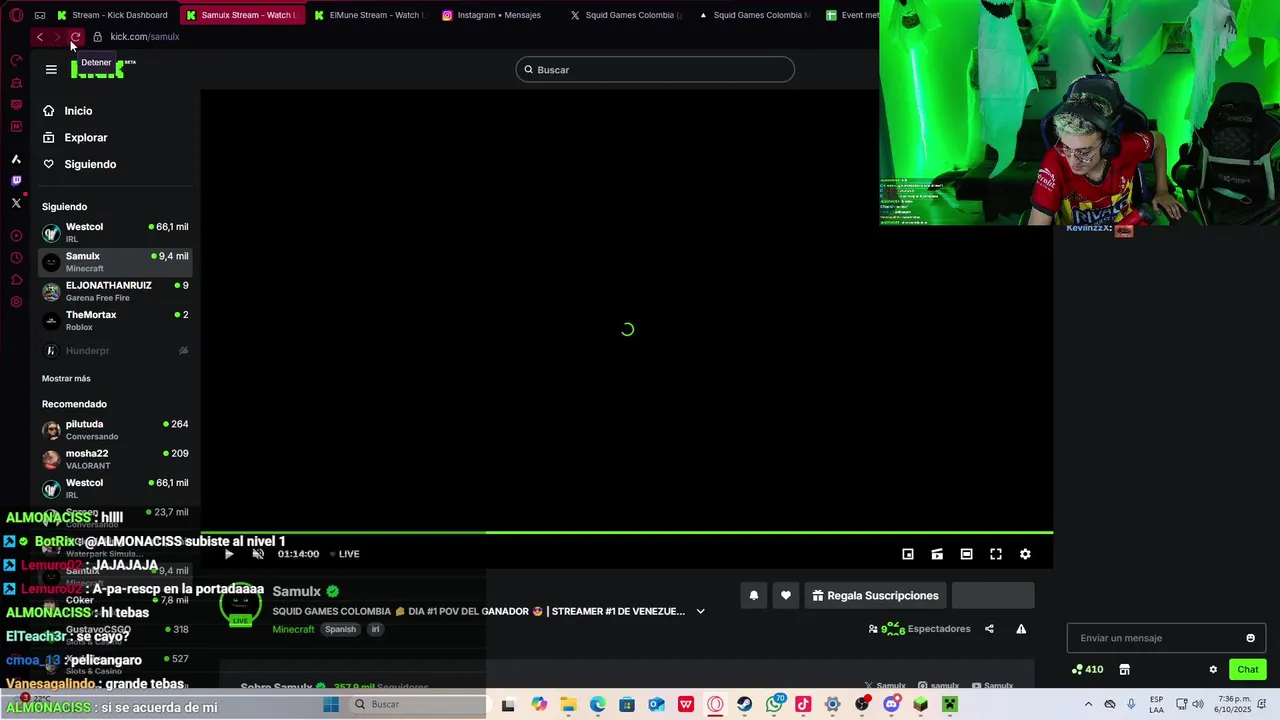This screenshot has height=720, width=1280.
Task: Switch to Event tab in browser
Action: 851,15
